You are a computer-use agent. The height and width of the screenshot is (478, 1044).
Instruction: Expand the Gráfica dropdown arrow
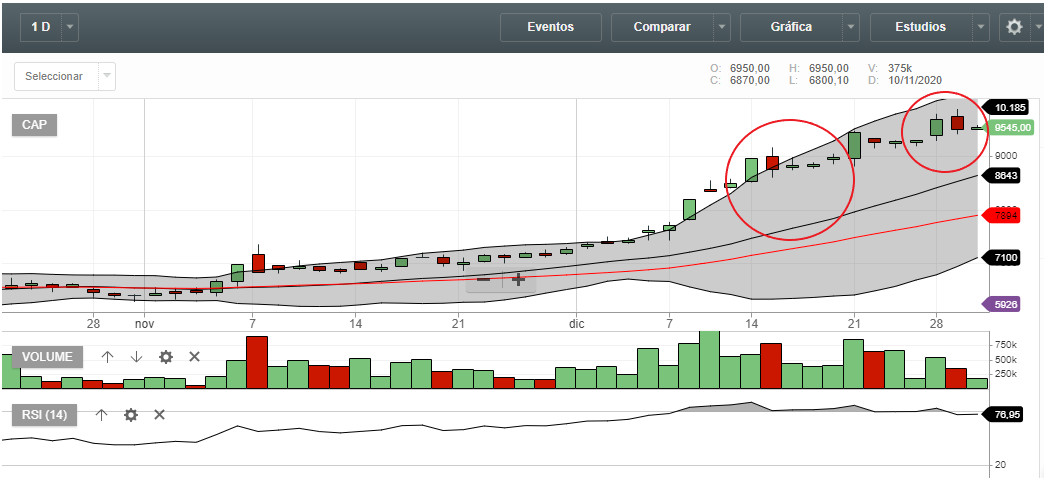tap(851, 27)
